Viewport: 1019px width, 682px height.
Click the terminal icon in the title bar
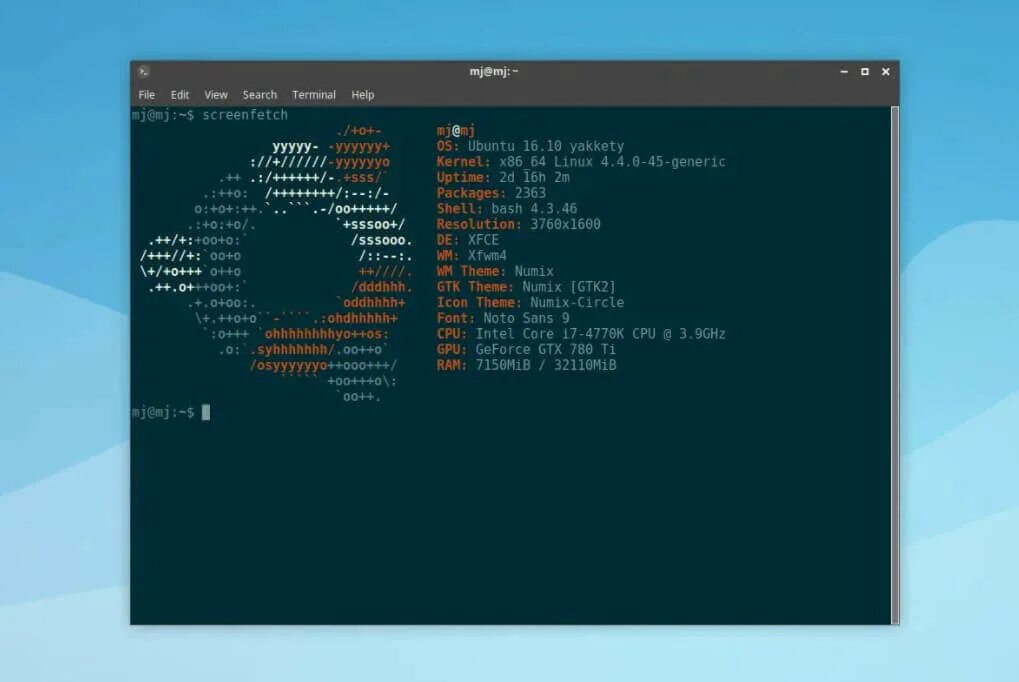point(144,71)
